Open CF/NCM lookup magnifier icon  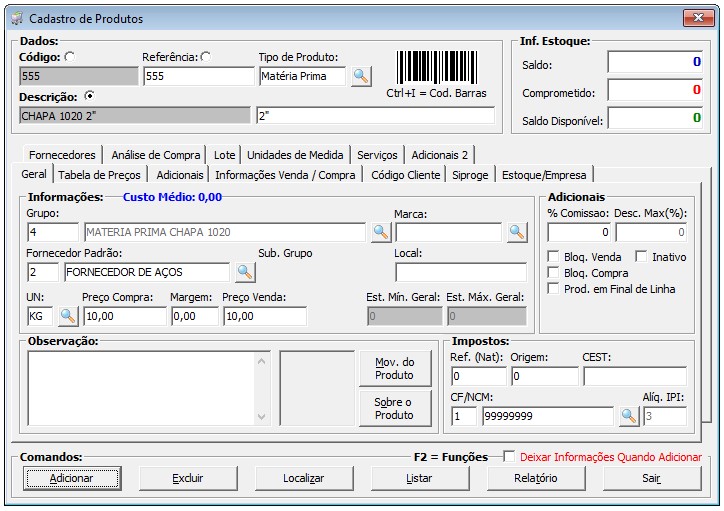(x=629, y=416)
